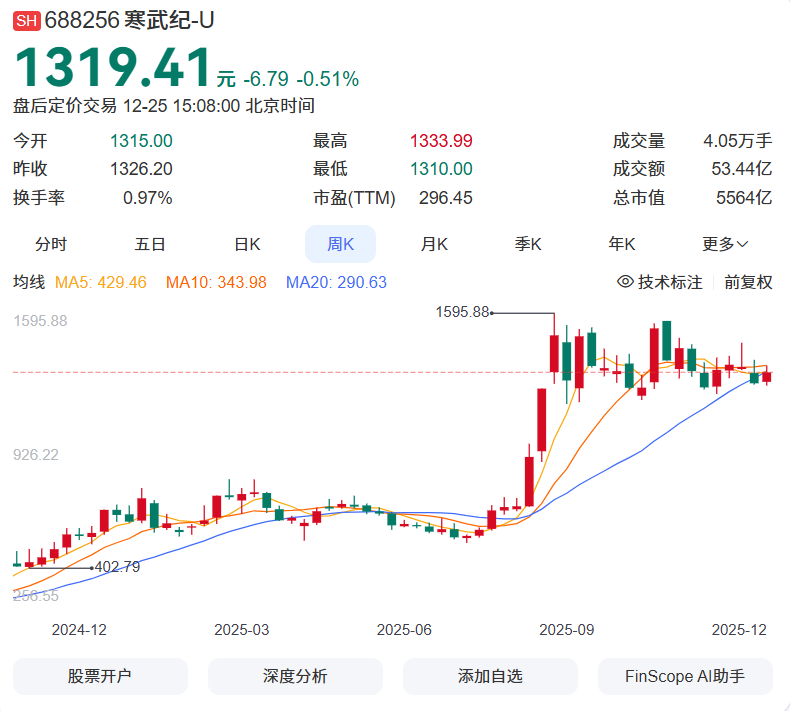Screen dimensions: 790x711
Task: Click the 1595.88 peak price marker
Action: coord(462,312)
